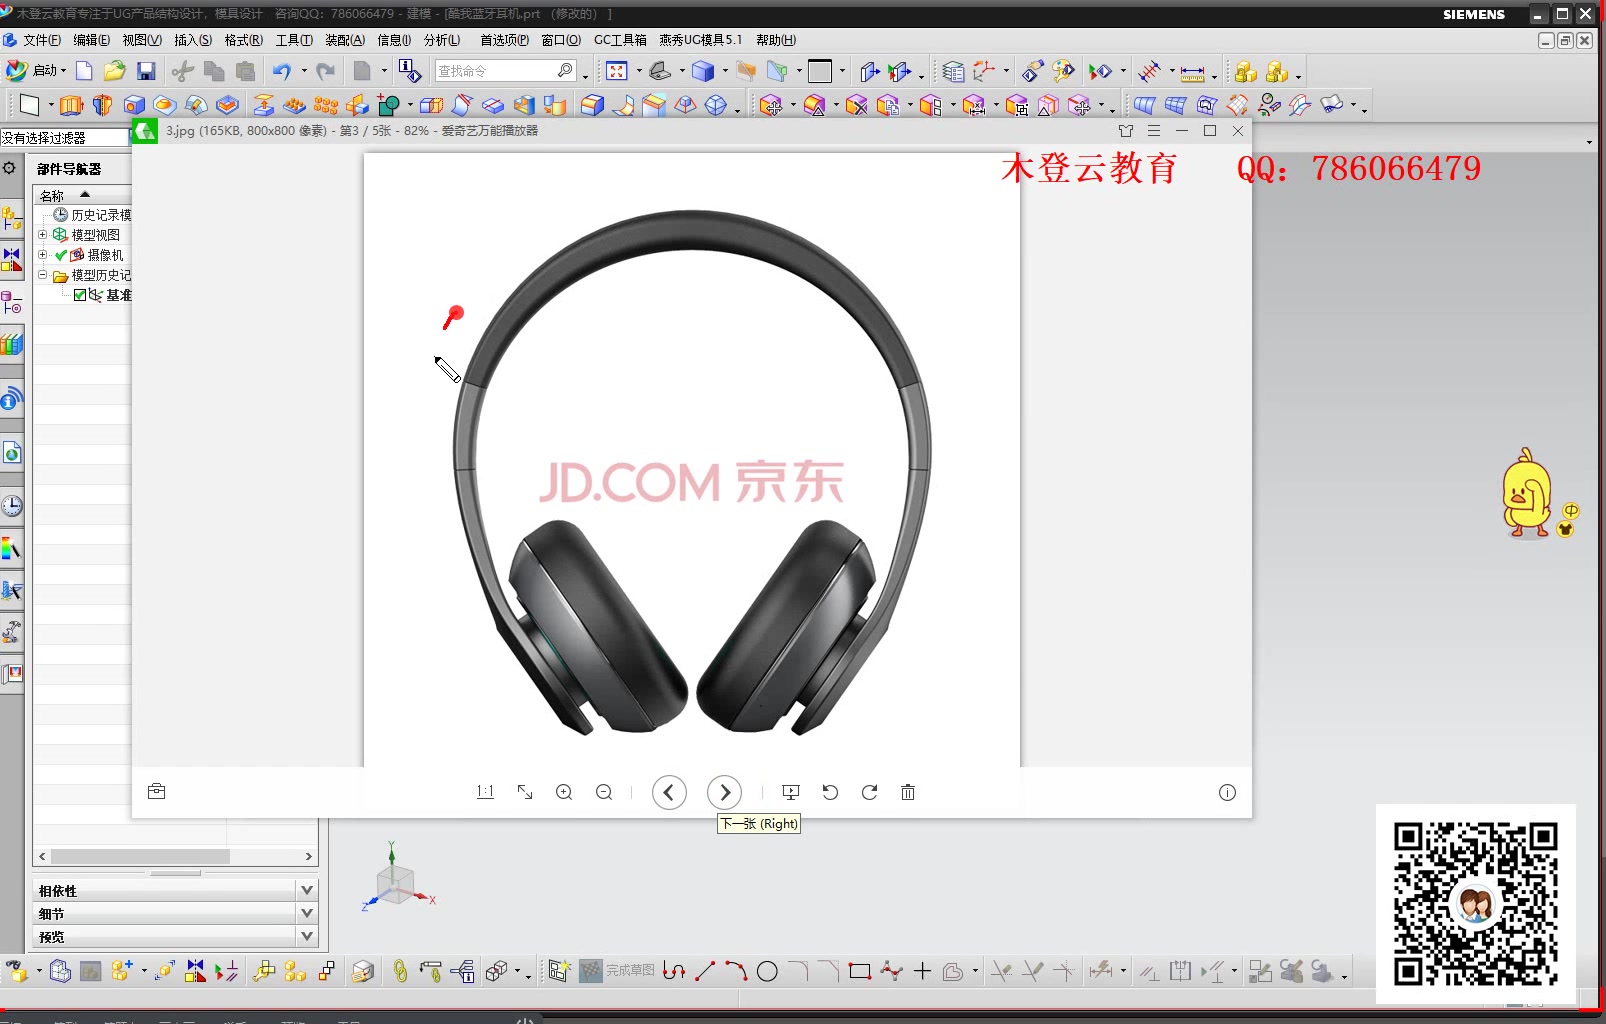Viewport: 1606px width, 1024px height.
Task: Pick the Arc sketch tool
Action: [x=736, y=970]
